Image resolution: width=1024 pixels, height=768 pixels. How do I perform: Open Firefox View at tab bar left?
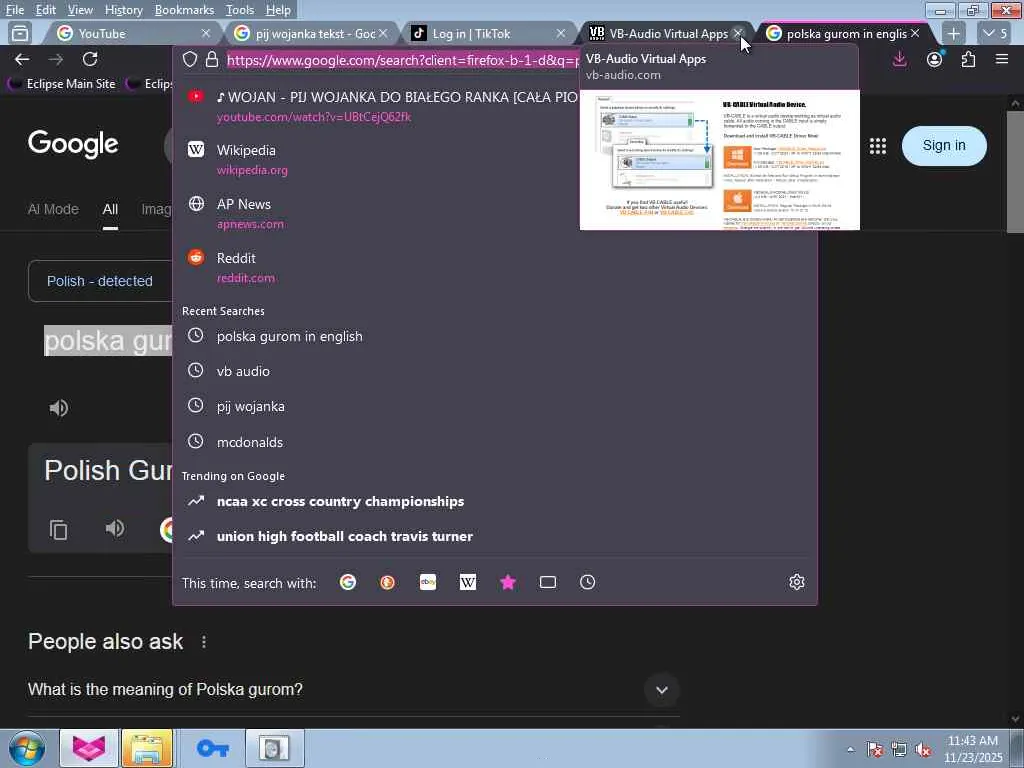click(x=20, y=33)
